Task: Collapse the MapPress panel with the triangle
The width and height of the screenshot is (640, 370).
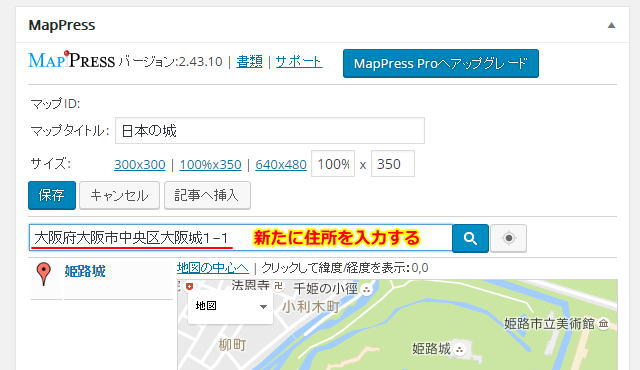Action: click(611, 25)
